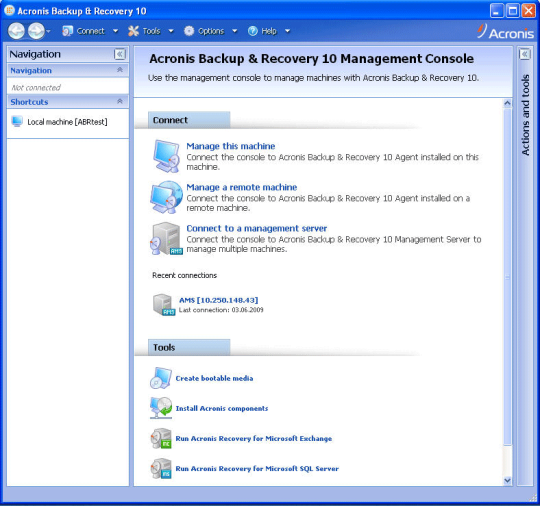Click the Options gear icon

point(189,31)
